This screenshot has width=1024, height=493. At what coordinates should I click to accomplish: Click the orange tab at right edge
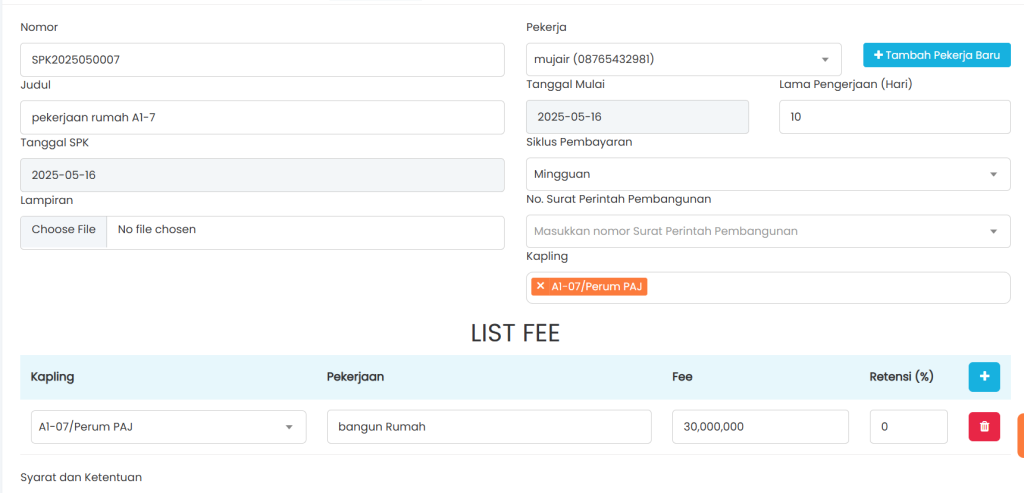[x=1019, y=436]
